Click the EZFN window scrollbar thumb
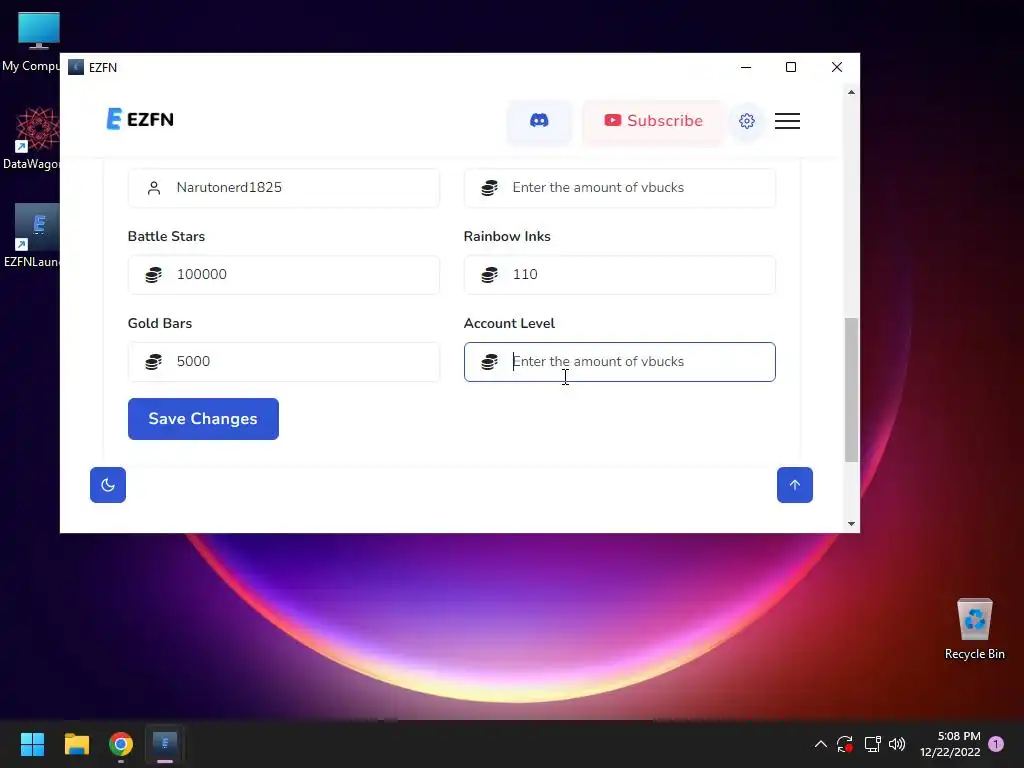This screenshot has width=1024, height=768. 851,390
